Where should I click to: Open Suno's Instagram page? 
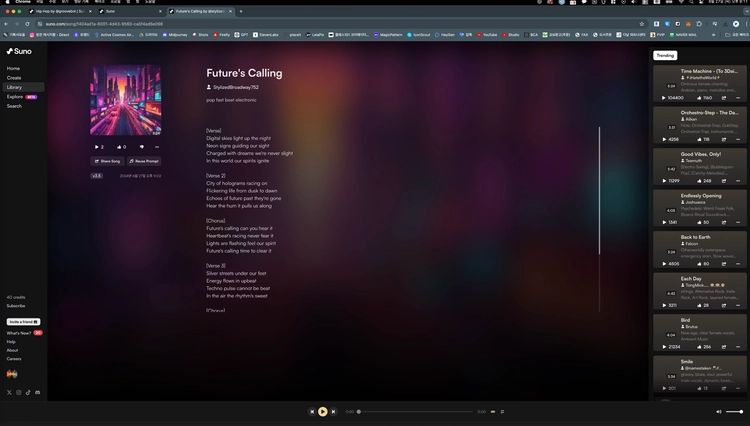pyautogui.click(x=19, y=393)
